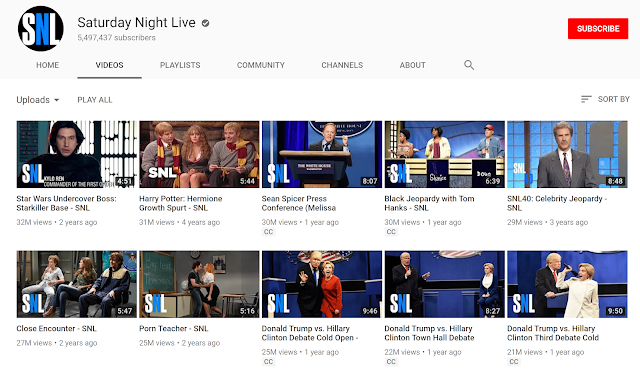This screenshot has width=640, height=371.
Task: Click the 9:46 debate cold open thumbnail
Action: [322, 284]
